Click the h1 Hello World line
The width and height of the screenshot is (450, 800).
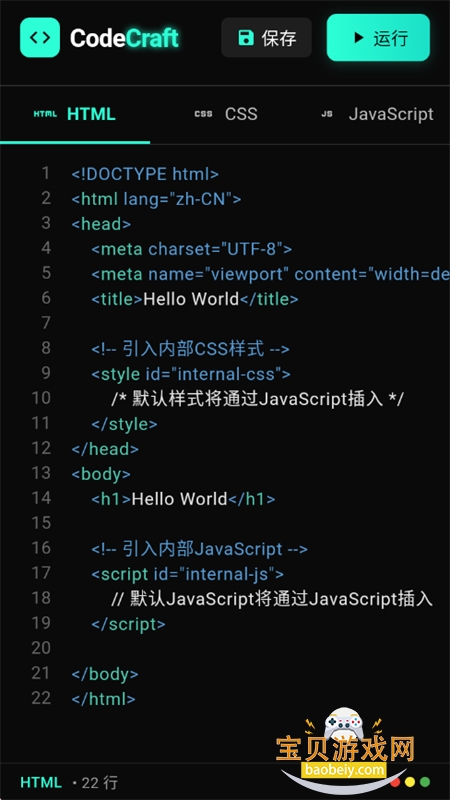click(x=183, y=499)
